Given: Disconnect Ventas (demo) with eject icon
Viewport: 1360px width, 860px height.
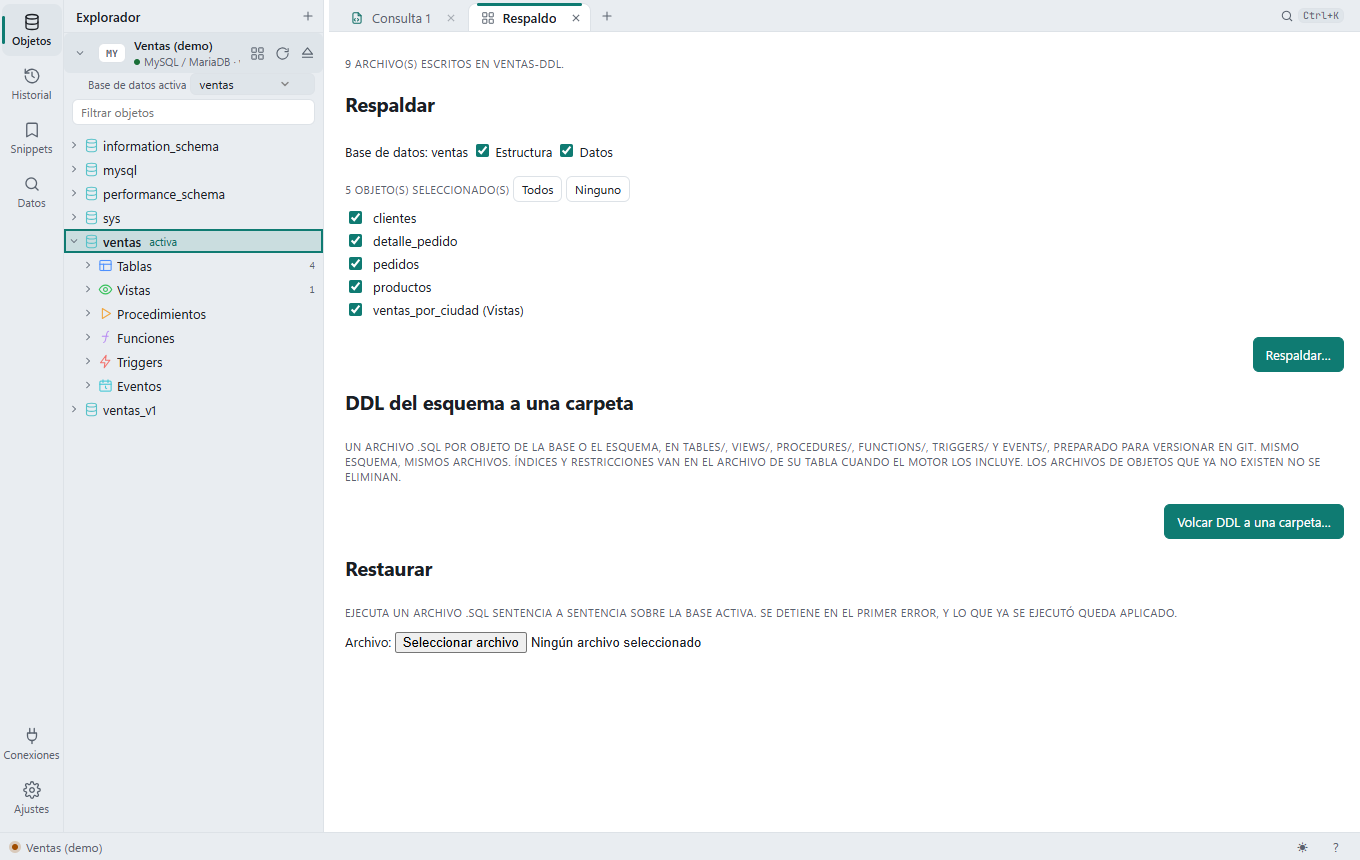Looking at the screenshot, I should [x=307, y=53].
